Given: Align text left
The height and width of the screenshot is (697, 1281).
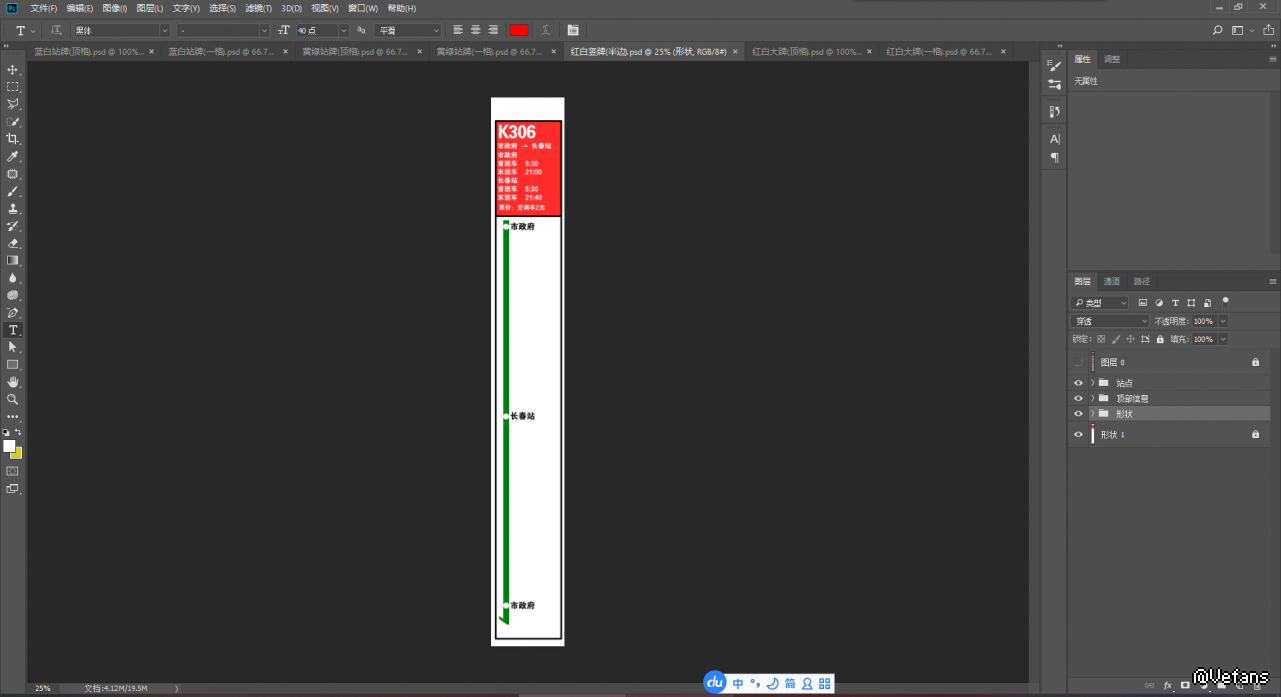Looking at the screenshot, I should [457, 31].
